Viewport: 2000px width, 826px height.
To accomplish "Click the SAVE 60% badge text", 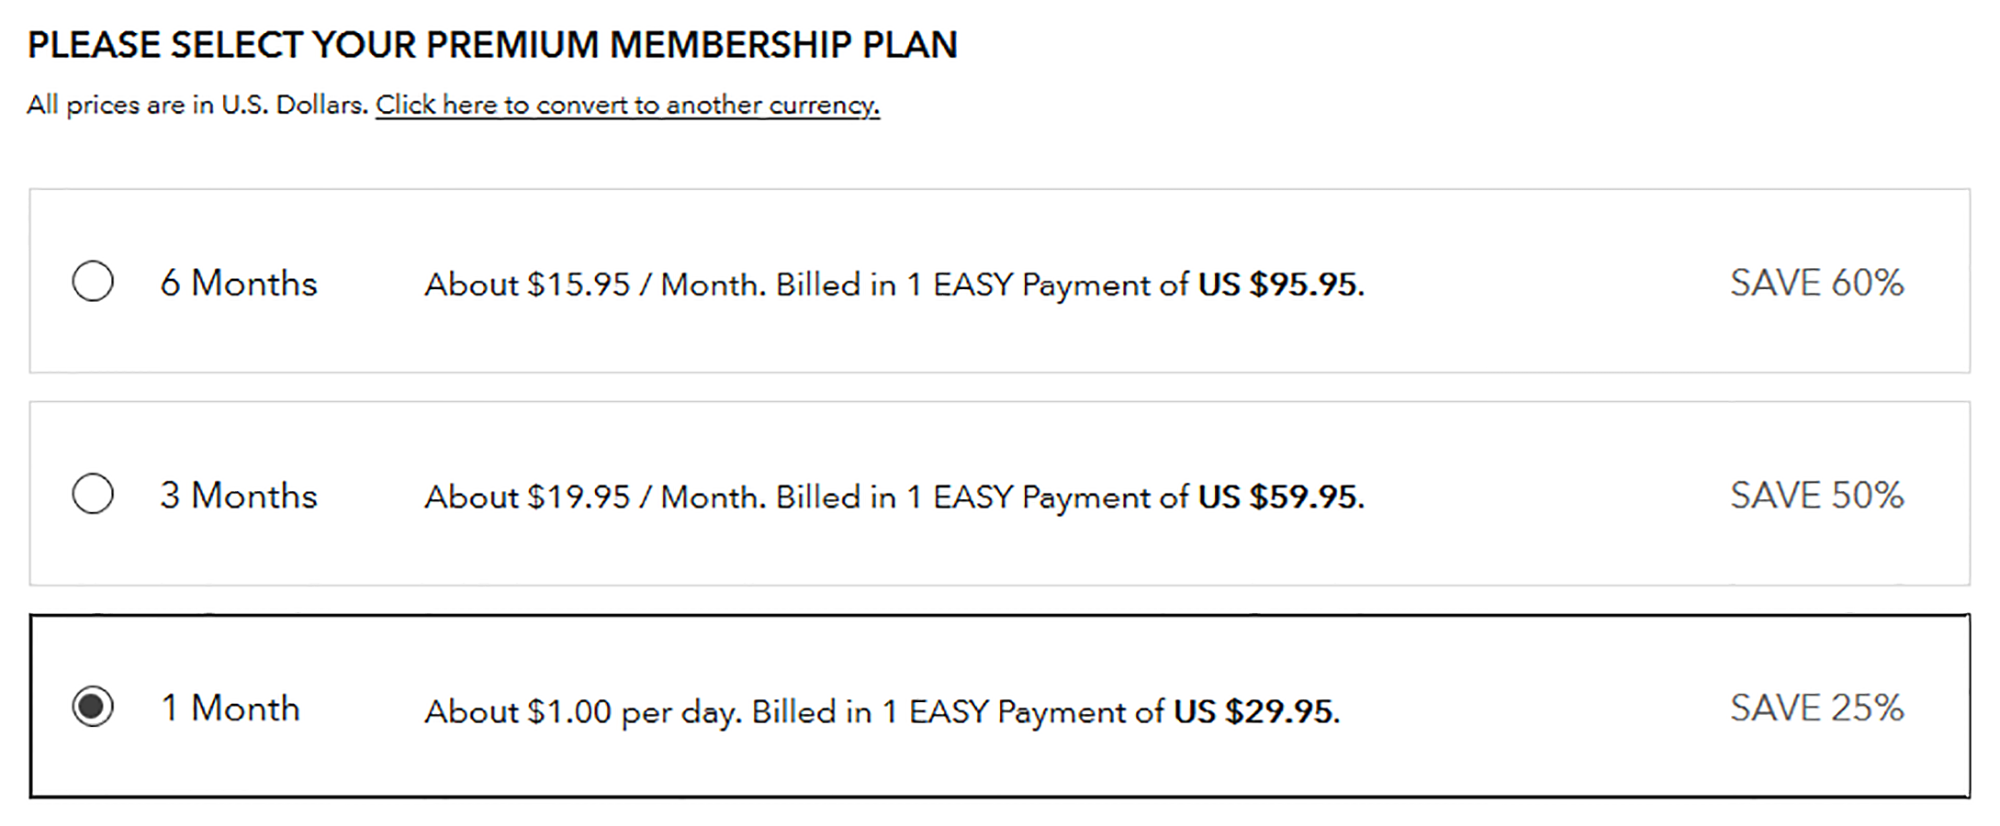I will coord(1816,283).
